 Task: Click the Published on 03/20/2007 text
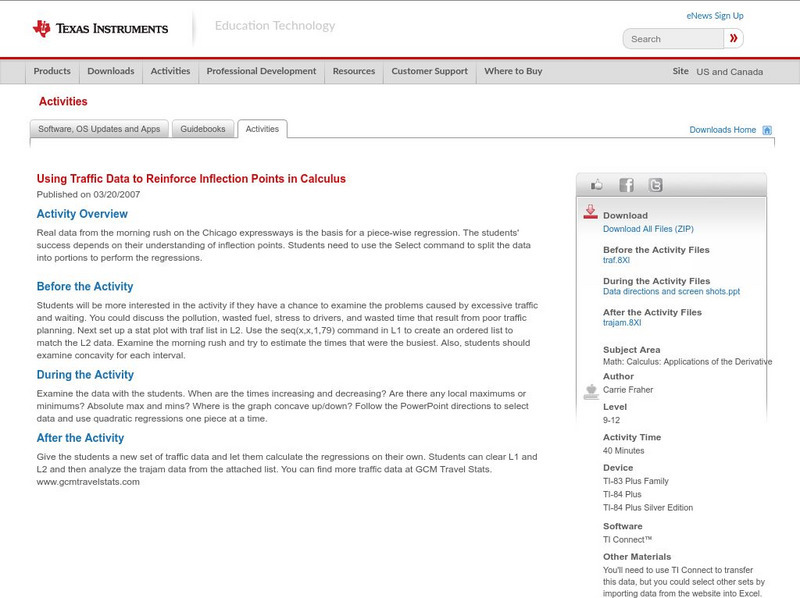click(x=88, y=194)
